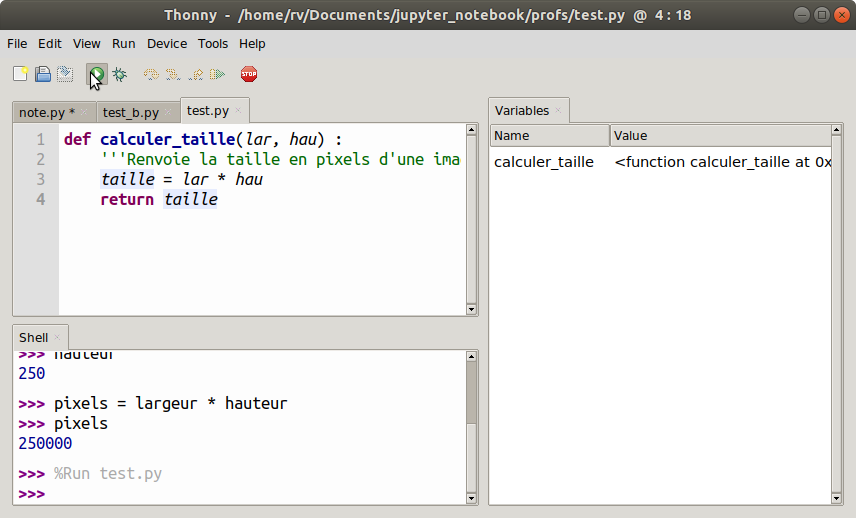The height and width of the screenshot is (518, 856).
Task: Click the 'return' keyword in the editor
Action: tap(127, 200)
